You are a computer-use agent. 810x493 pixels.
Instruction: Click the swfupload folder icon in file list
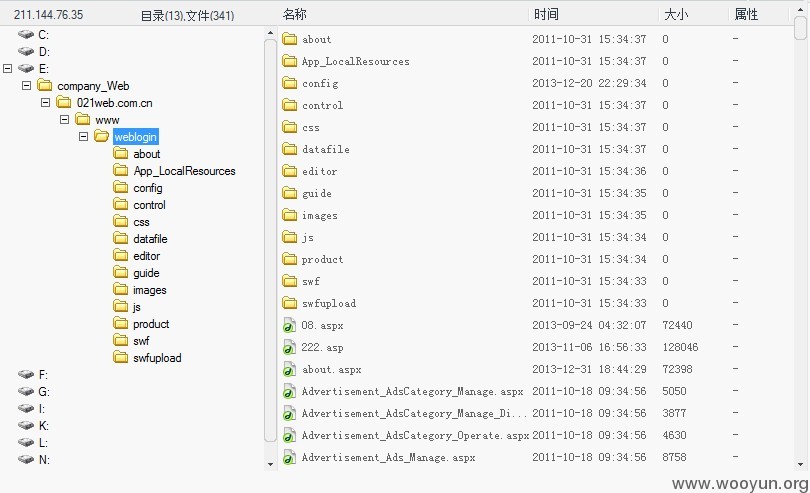point(290,303)
